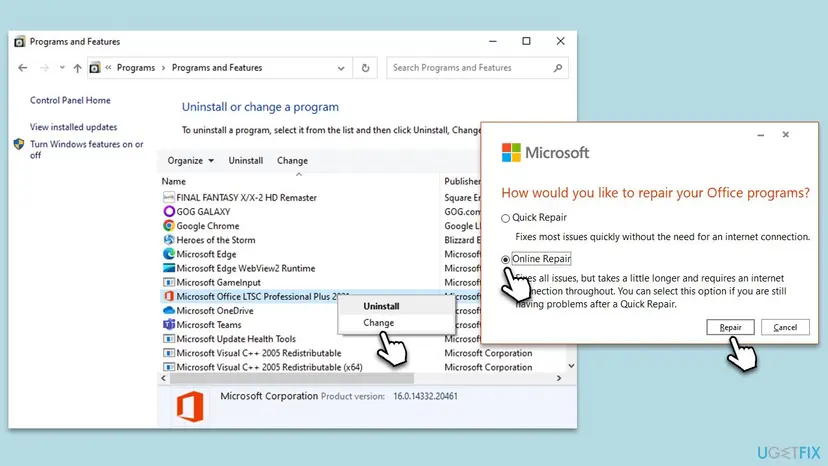Select the Online Repair radio button
This screenshot has width=828, height=466.
[505, 259]
